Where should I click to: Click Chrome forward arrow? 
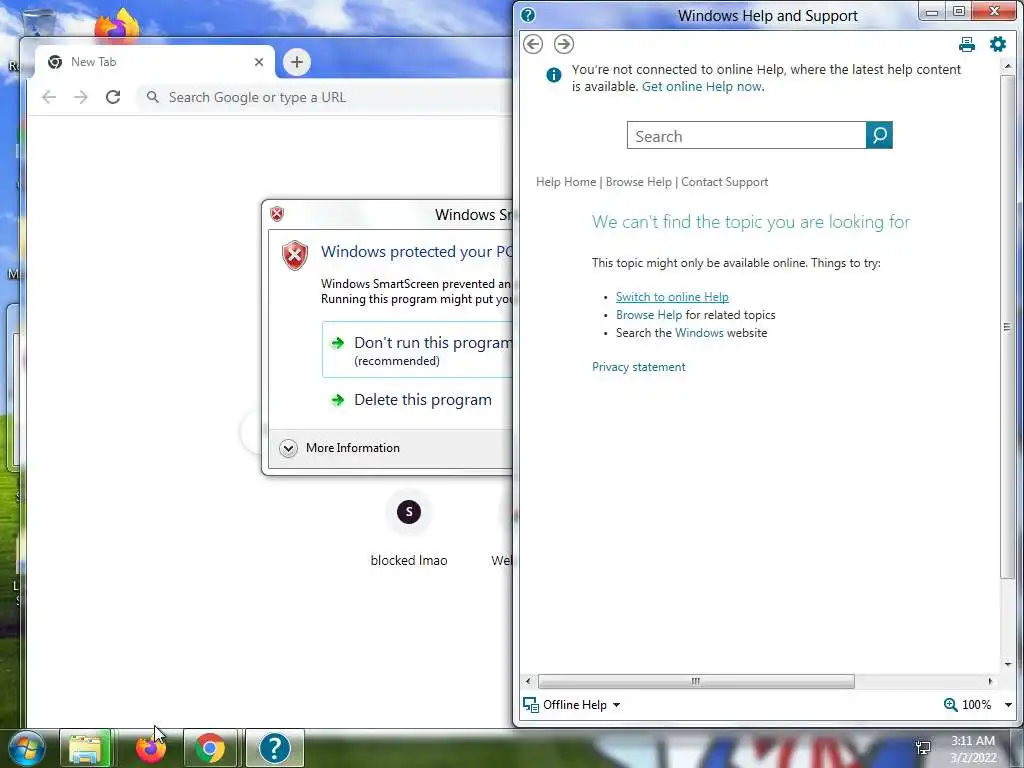80,97
